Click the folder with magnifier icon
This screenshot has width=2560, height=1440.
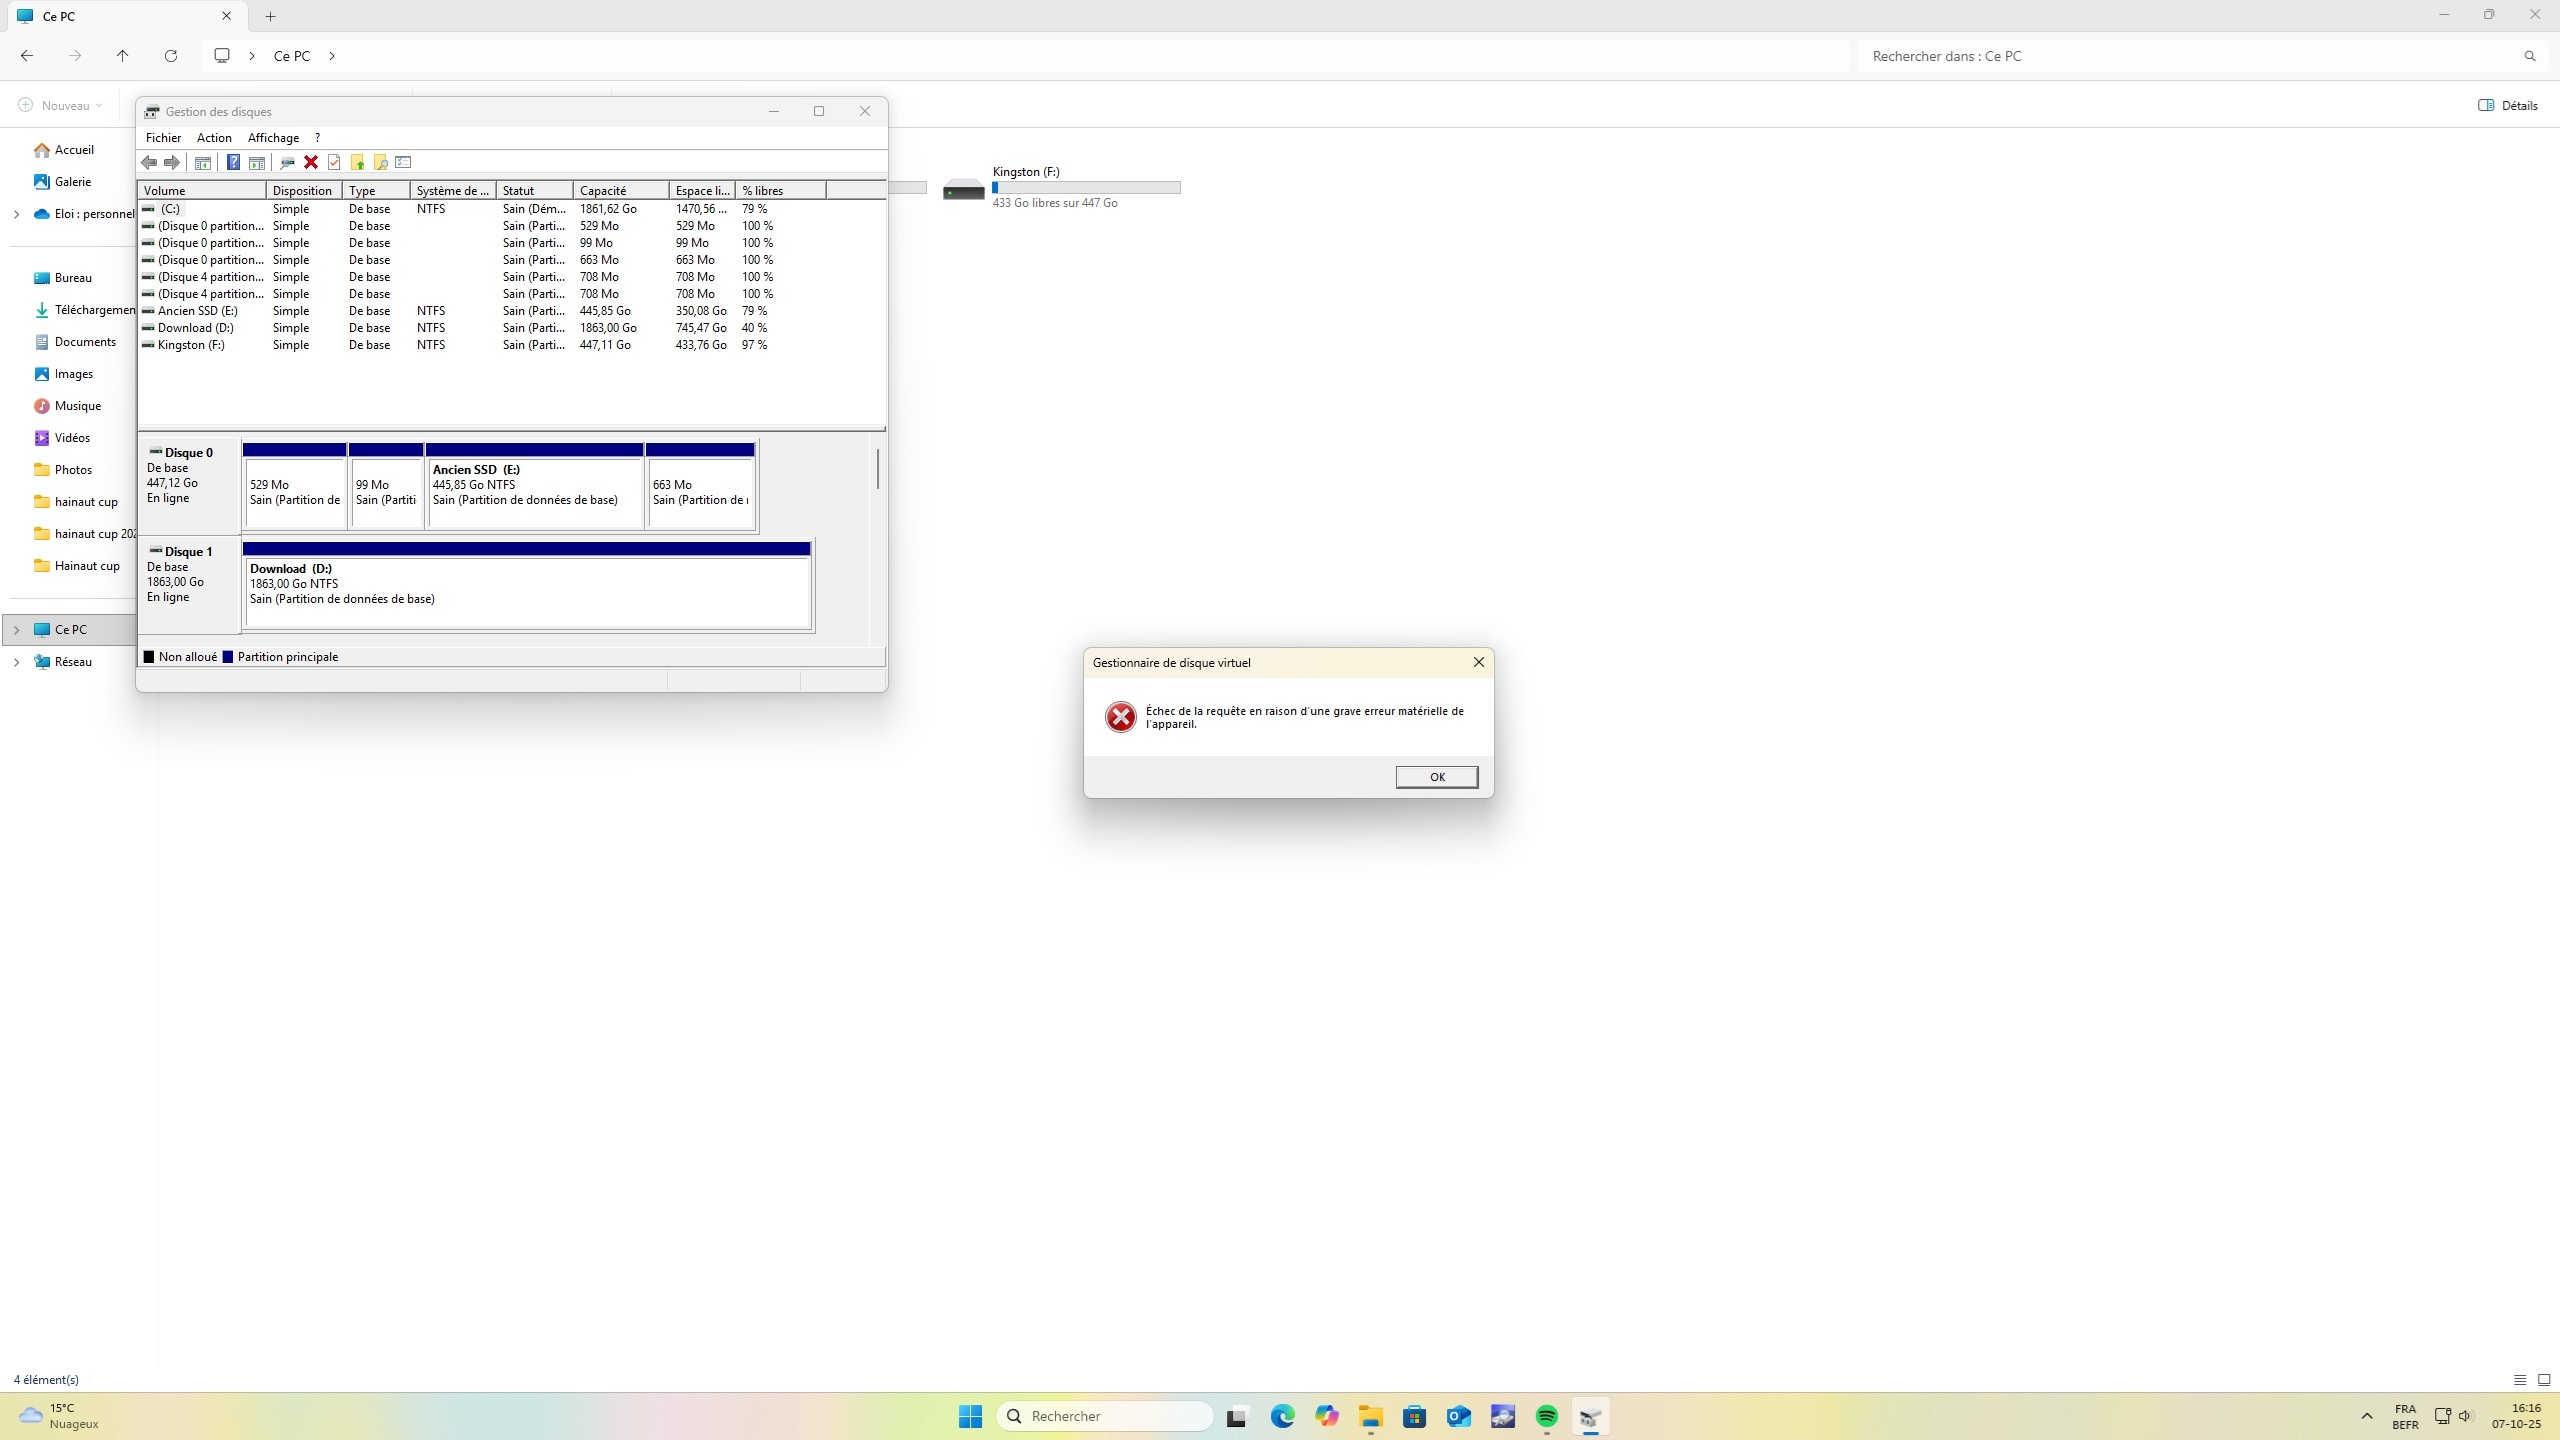pos(380,162)
